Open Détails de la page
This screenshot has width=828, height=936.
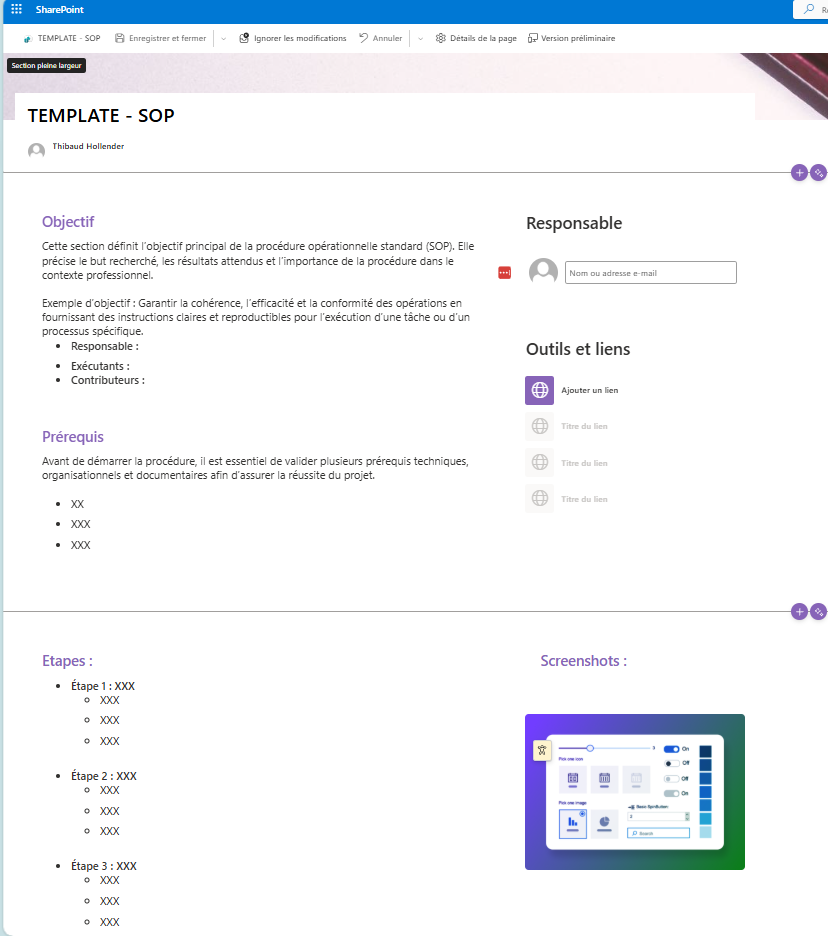[476, 39]
